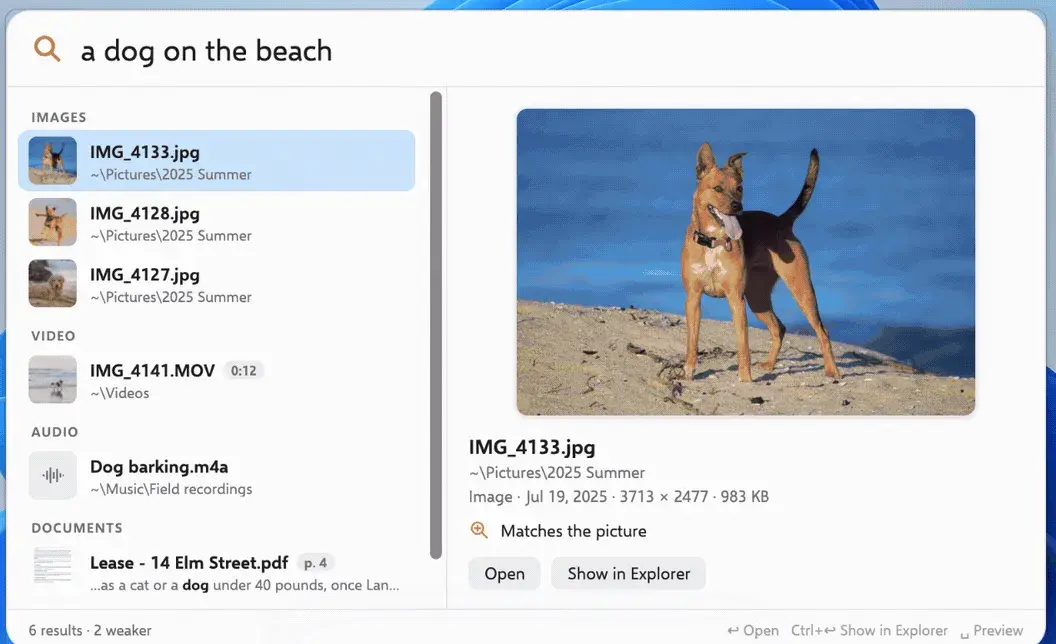Viewport: 1056px width, 644px height.
Task: Click the results list vertical scrollbar
Action: pos(436,325)
